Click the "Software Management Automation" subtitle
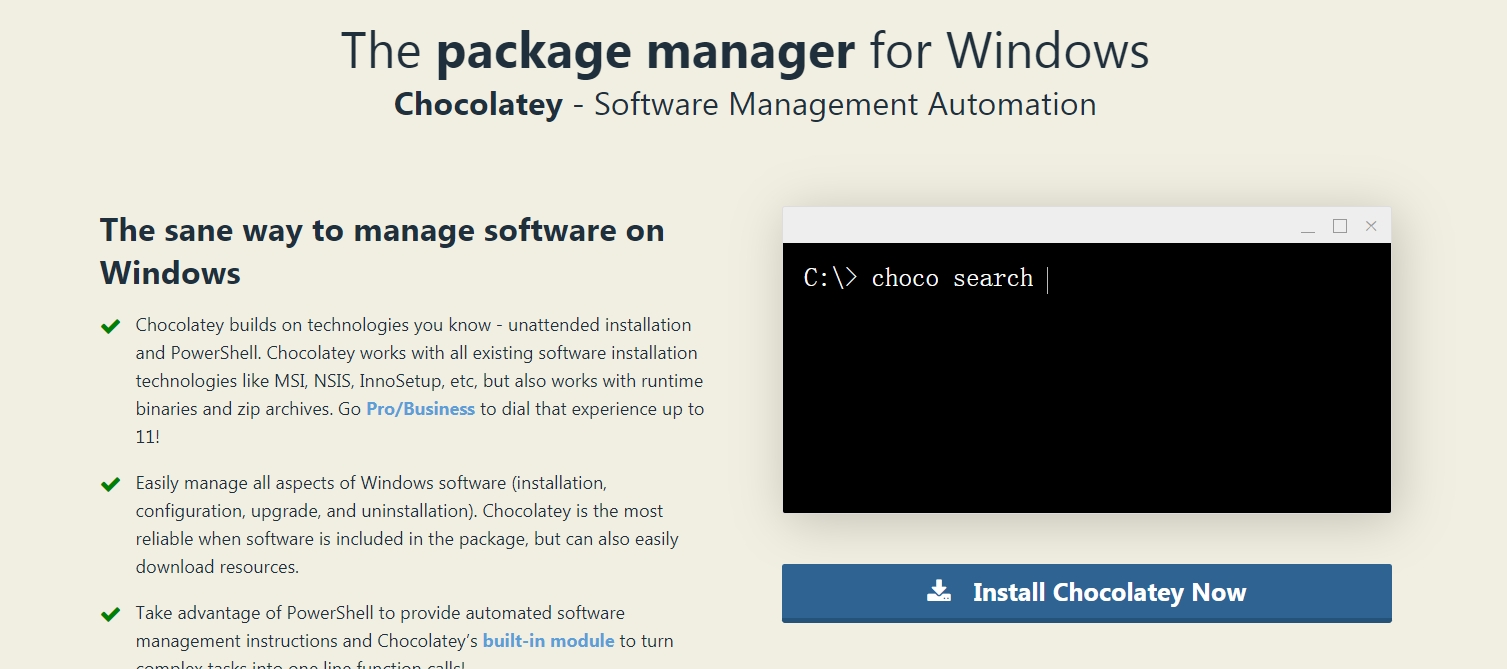The width and height of the screenshot is (1507, 669). 845,104
